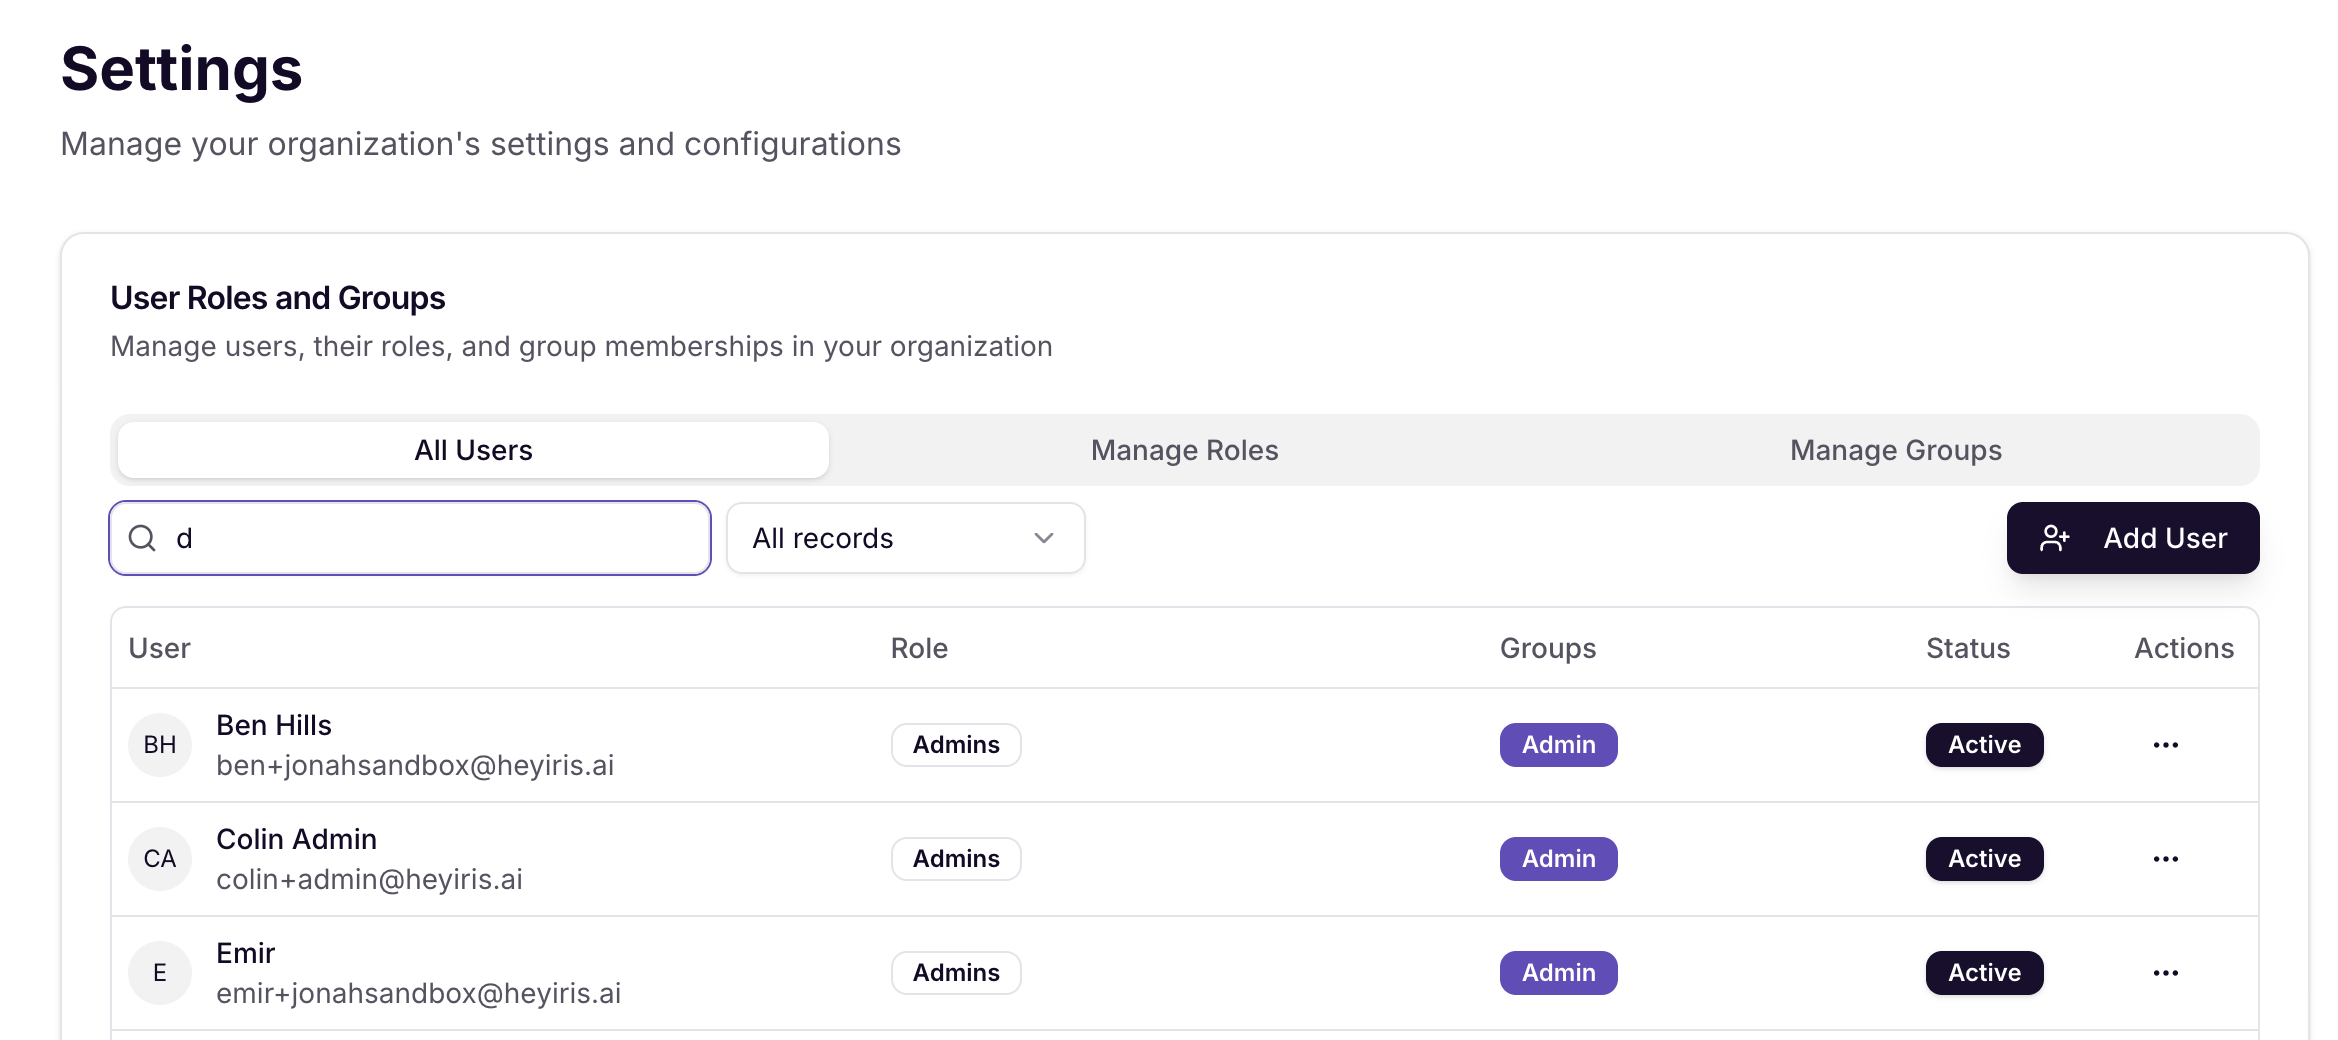Click the search magnifier icon
Screen dimensions: 2338x1040
[x=143, y=538]
